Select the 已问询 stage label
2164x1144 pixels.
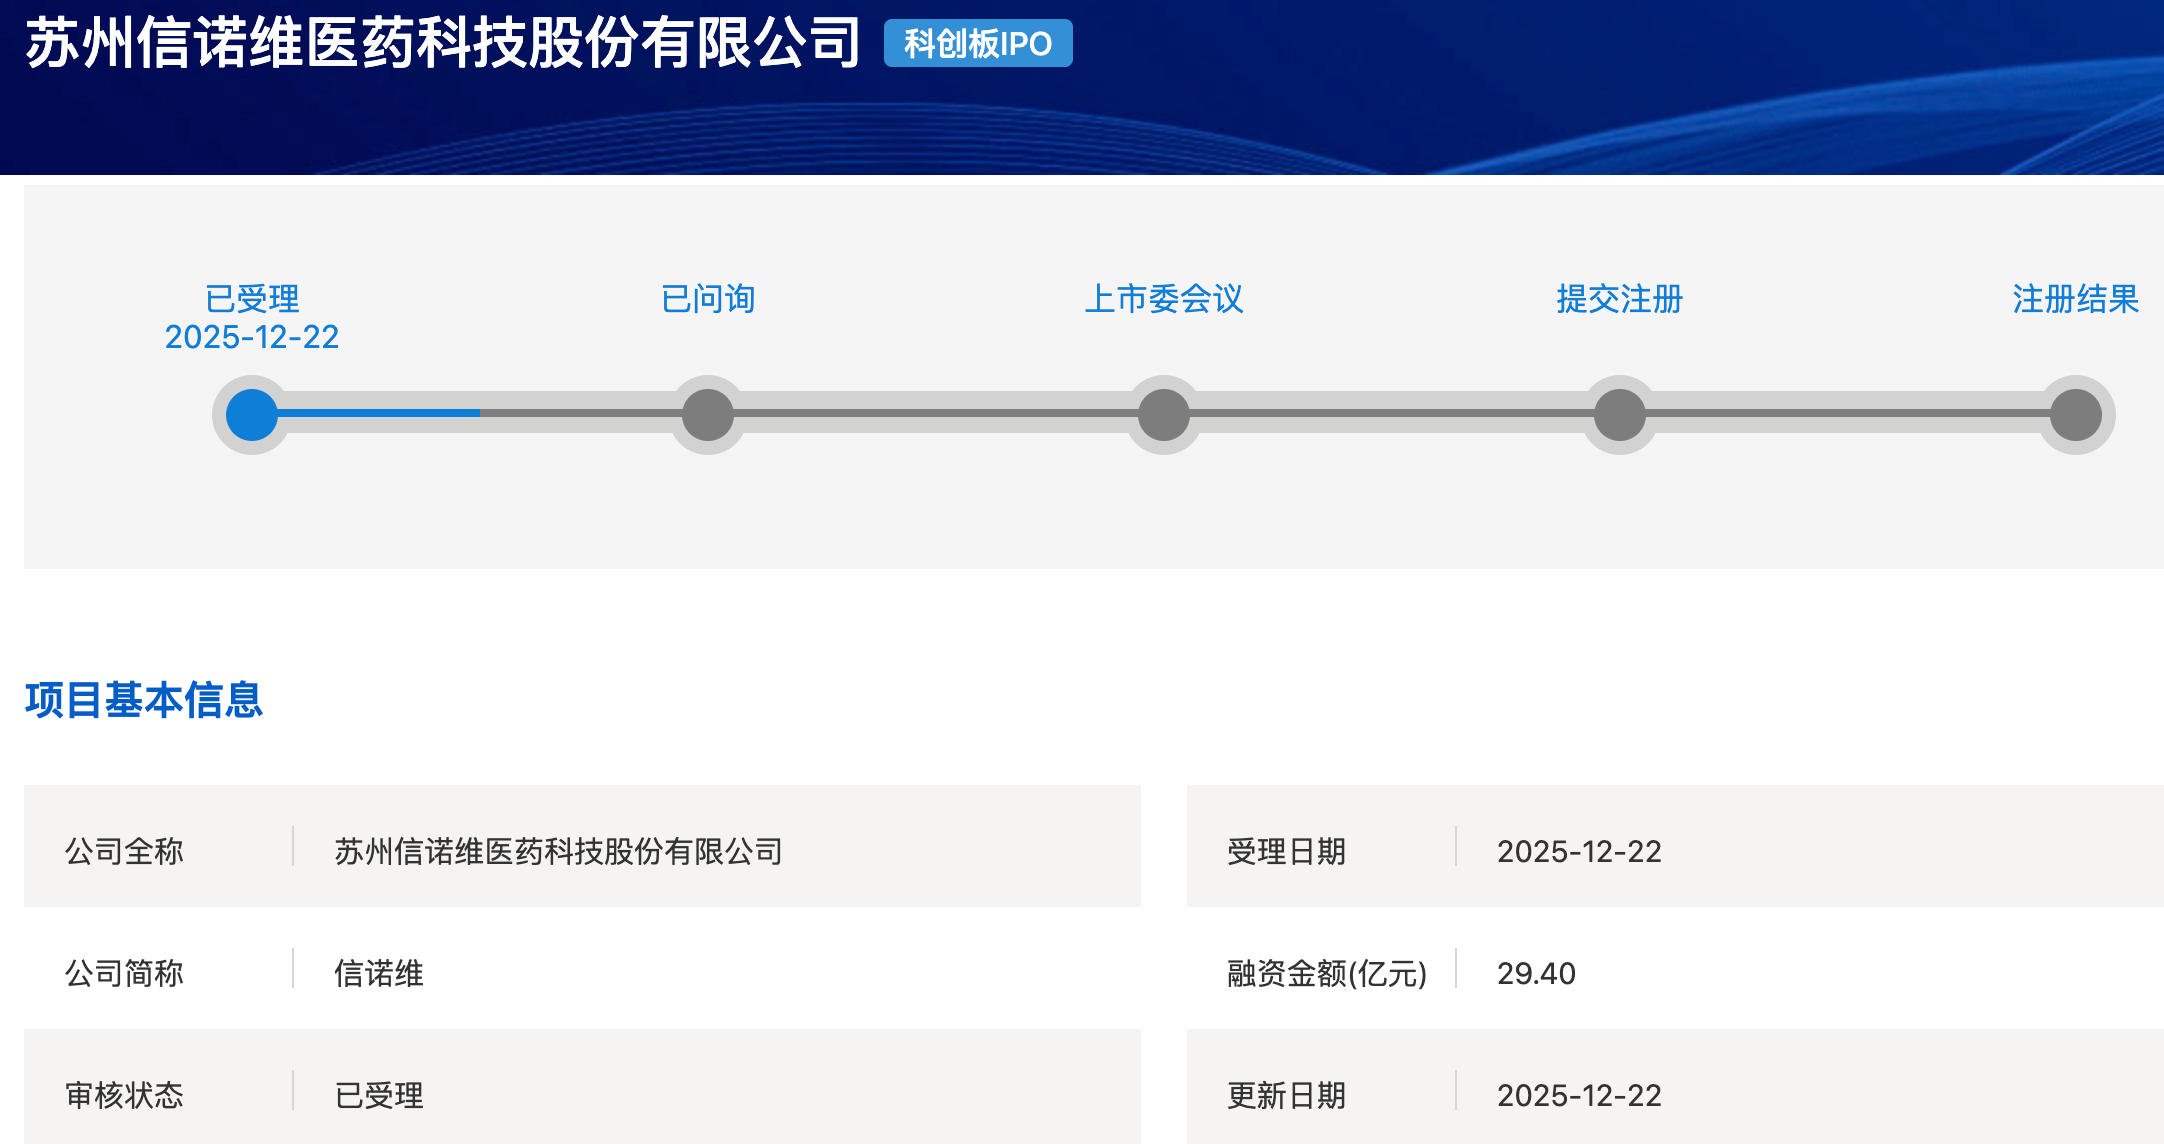(x=708, y=298)
